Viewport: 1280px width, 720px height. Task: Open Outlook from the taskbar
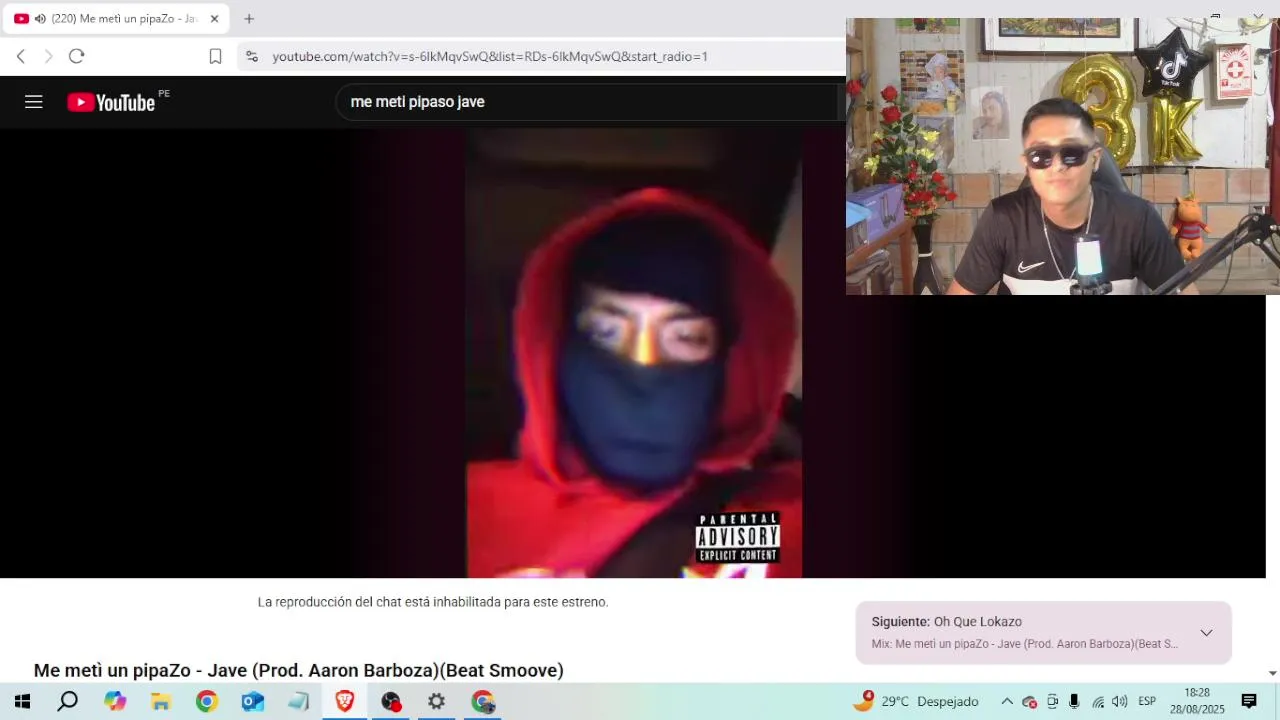(x=252, y=701)
